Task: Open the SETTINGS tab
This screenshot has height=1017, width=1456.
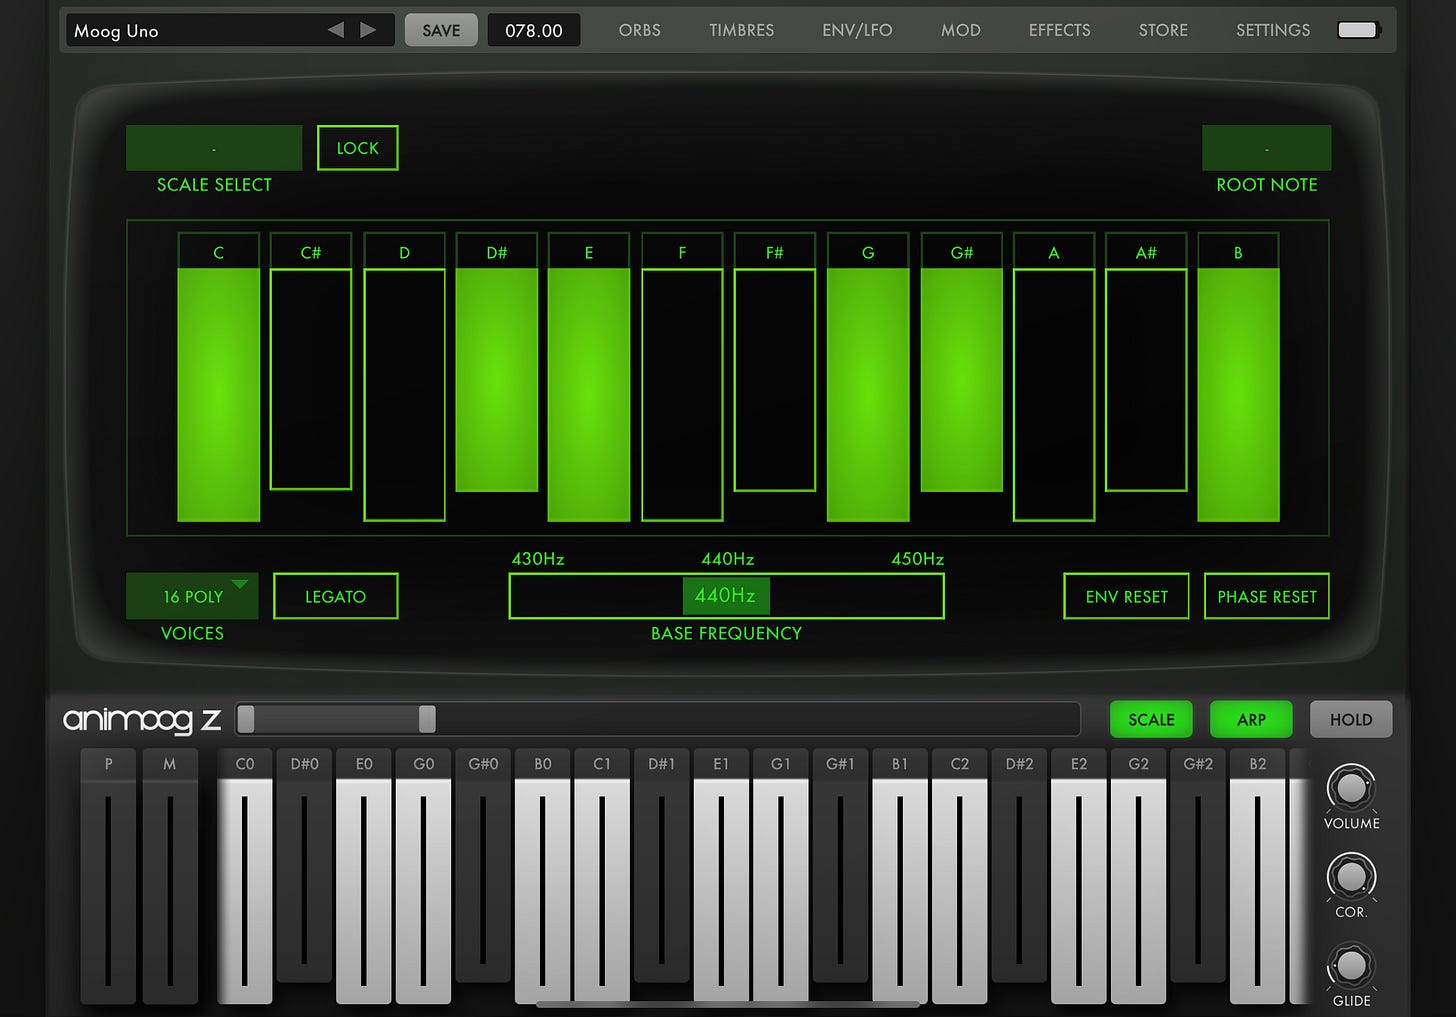Action: 1273,30
